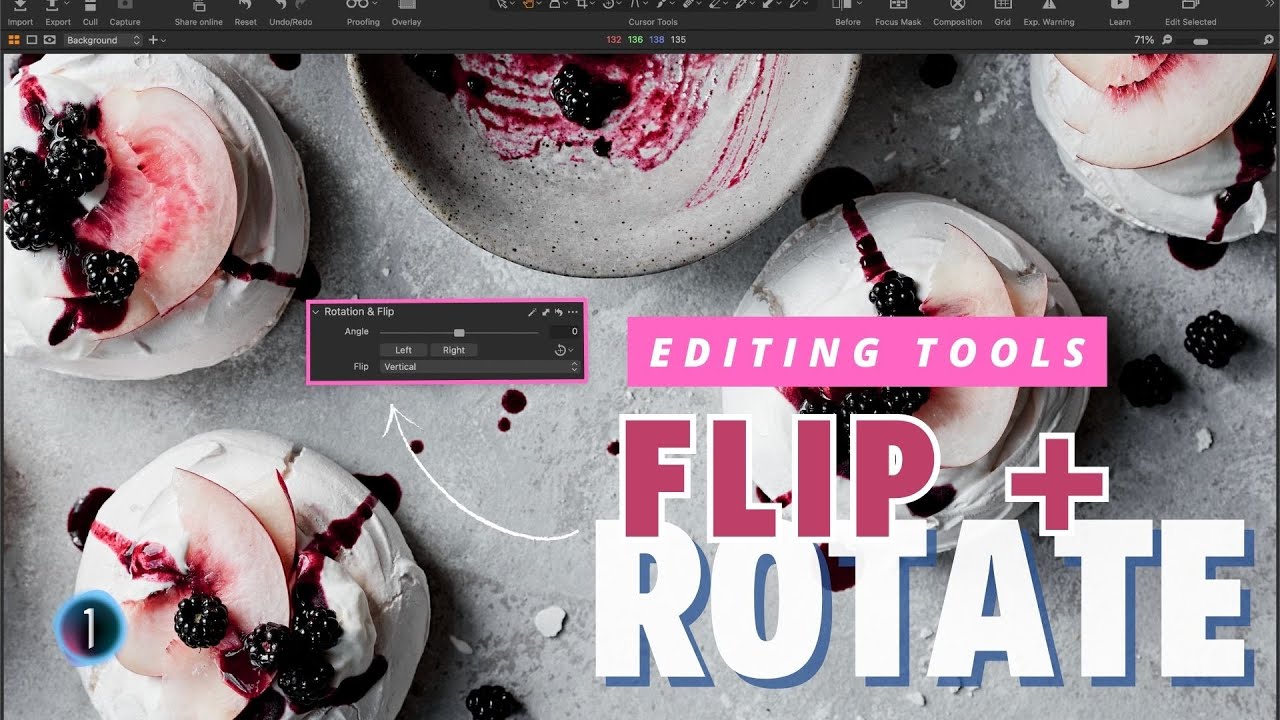This screenshot has height=720, width=1280.
Task: Click Rotation & Flip copy arrows icon
Action: tap(546, 312)
